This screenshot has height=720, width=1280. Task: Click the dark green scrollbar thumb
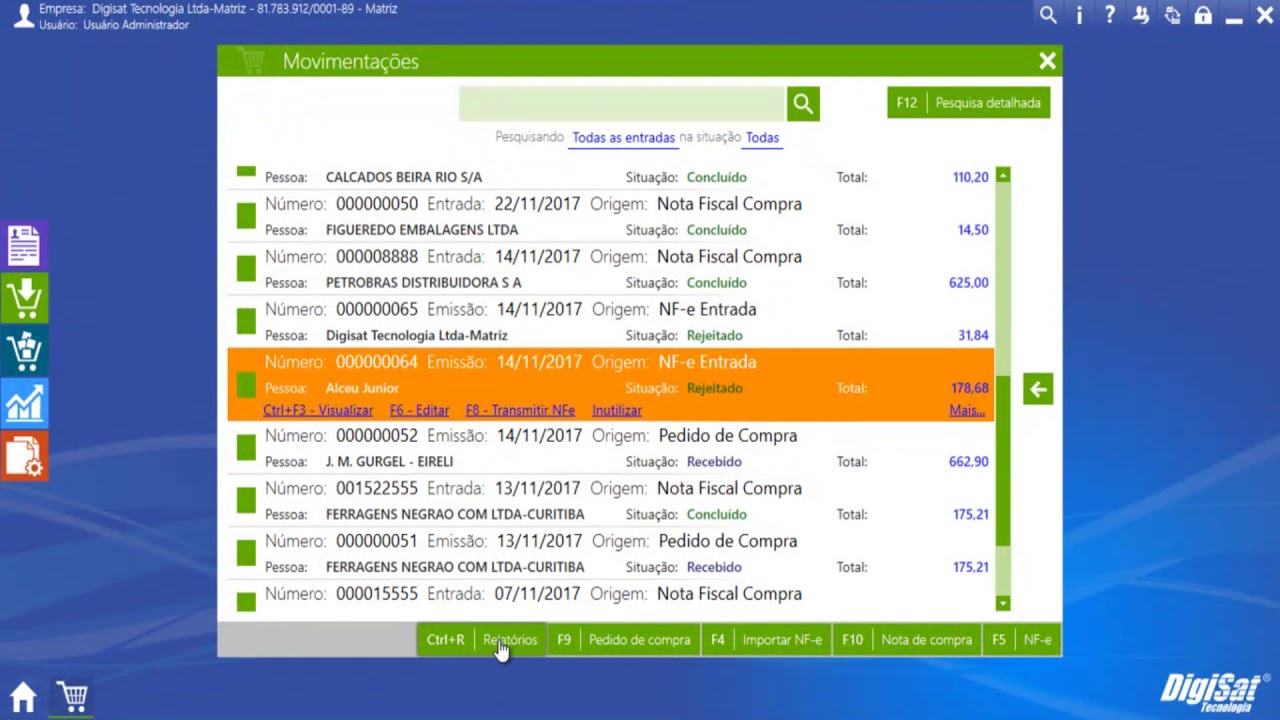coord(1003,463)
